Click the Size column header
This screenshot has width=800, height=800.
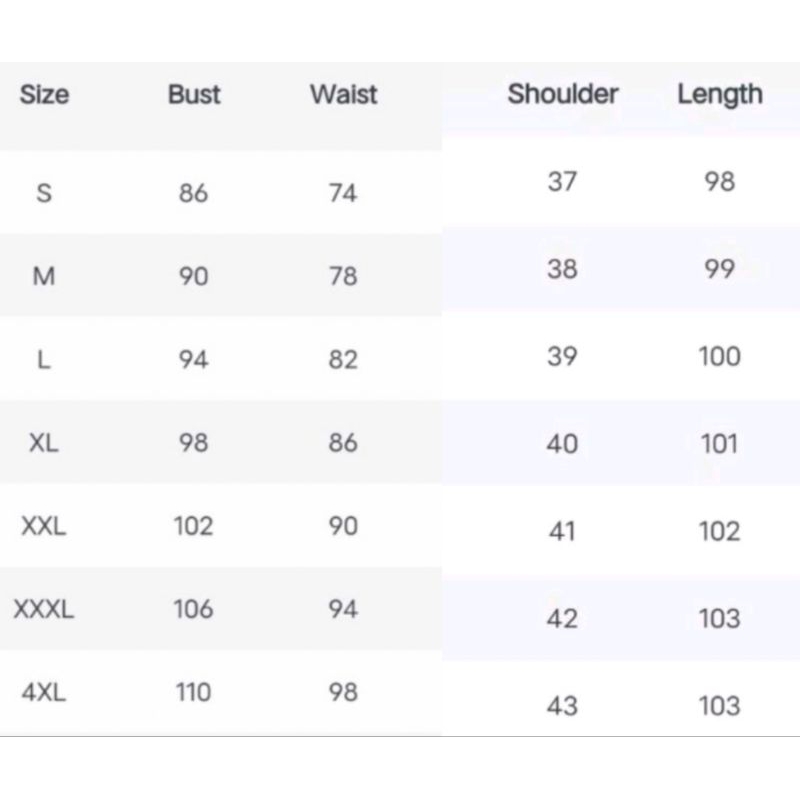pos(44,95)
